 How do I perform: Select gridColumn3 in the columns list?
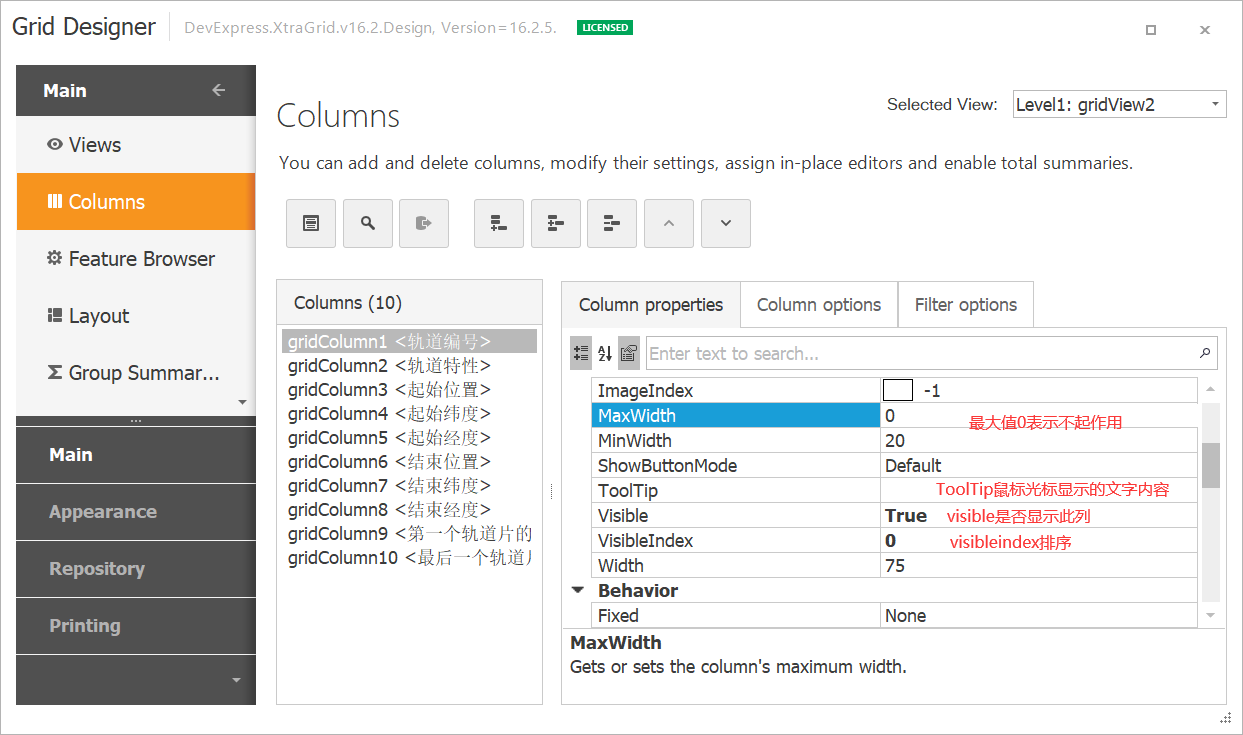click(409, 389)
